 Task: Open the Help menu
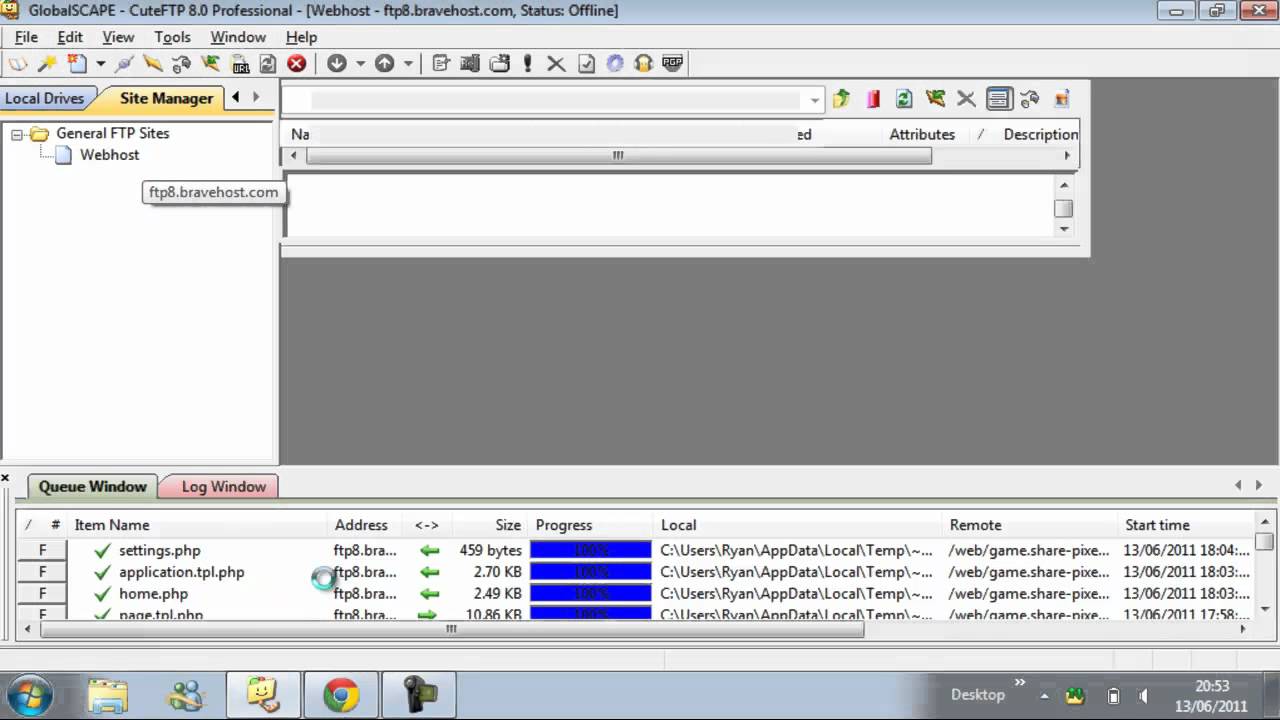click(x=301, y=37)
